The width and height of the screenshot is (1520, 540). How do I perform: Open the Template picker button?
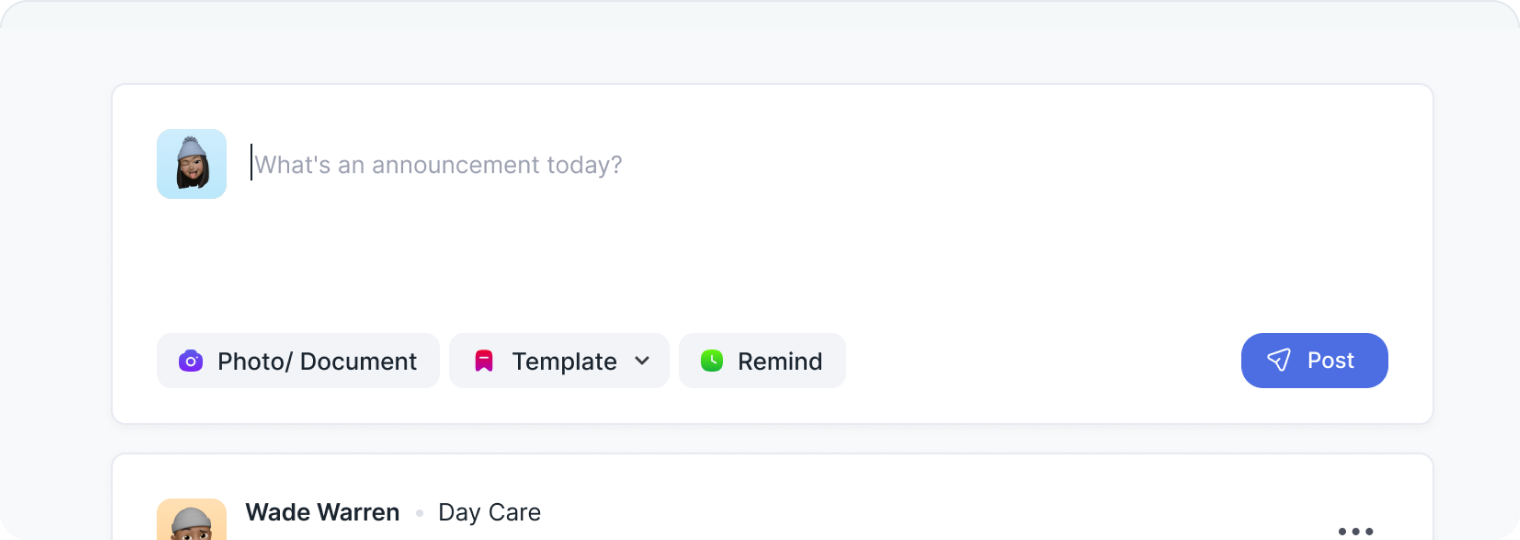[559, 361]
